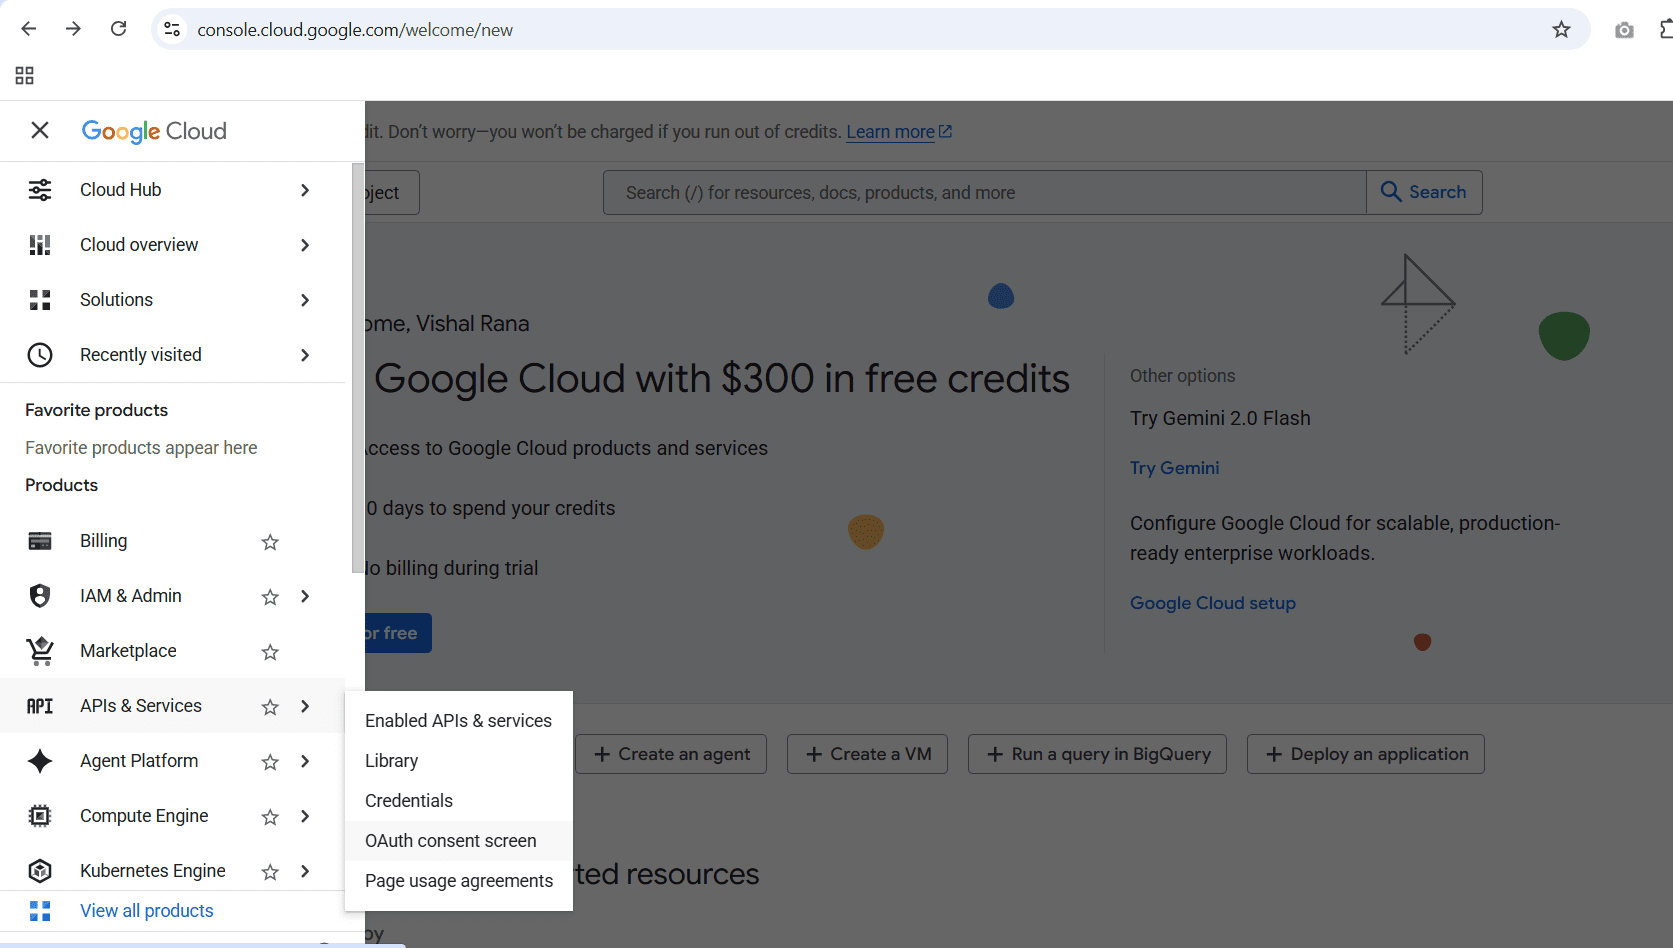Expand the Cloud overview submenu chevron
The height and width of the screenshot is (948, 1673).
[x=305, y=245]
